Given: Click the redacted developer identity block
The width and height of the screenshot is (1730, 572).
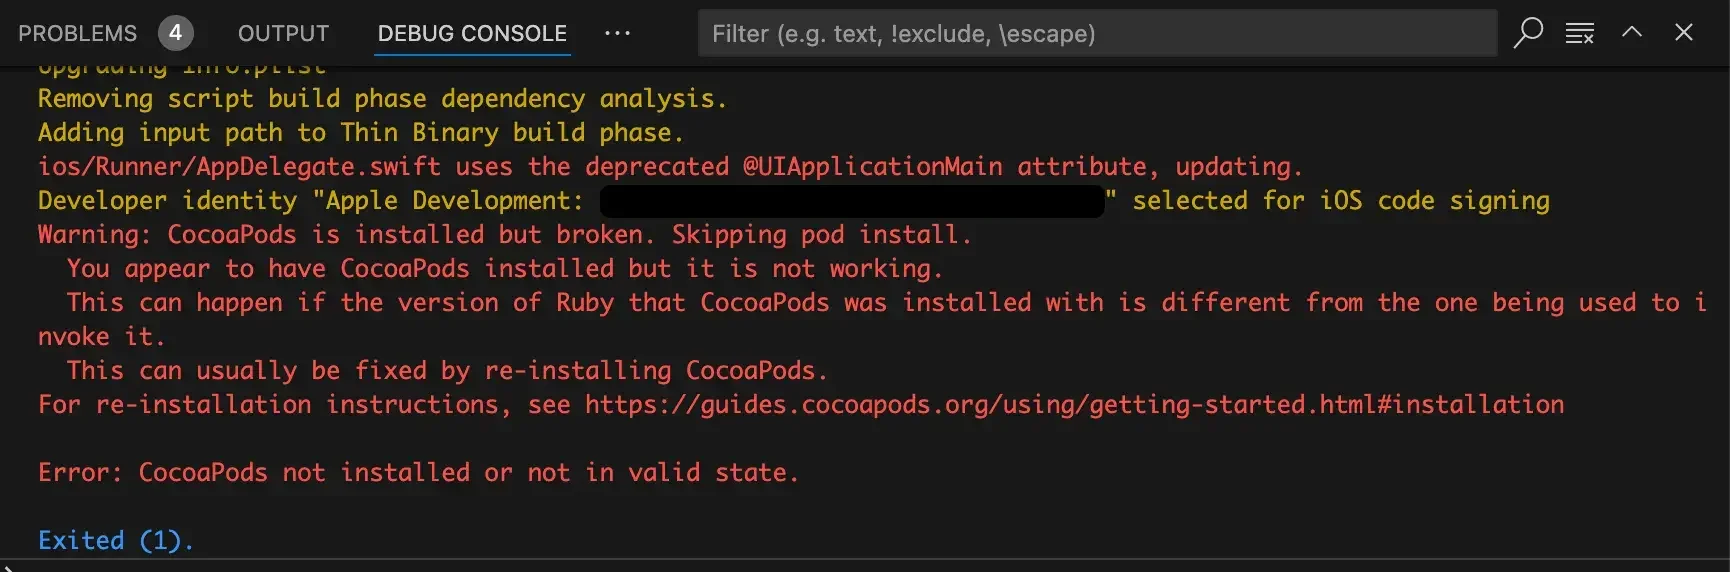Looking at the screenshot, I should pos(852,200).
